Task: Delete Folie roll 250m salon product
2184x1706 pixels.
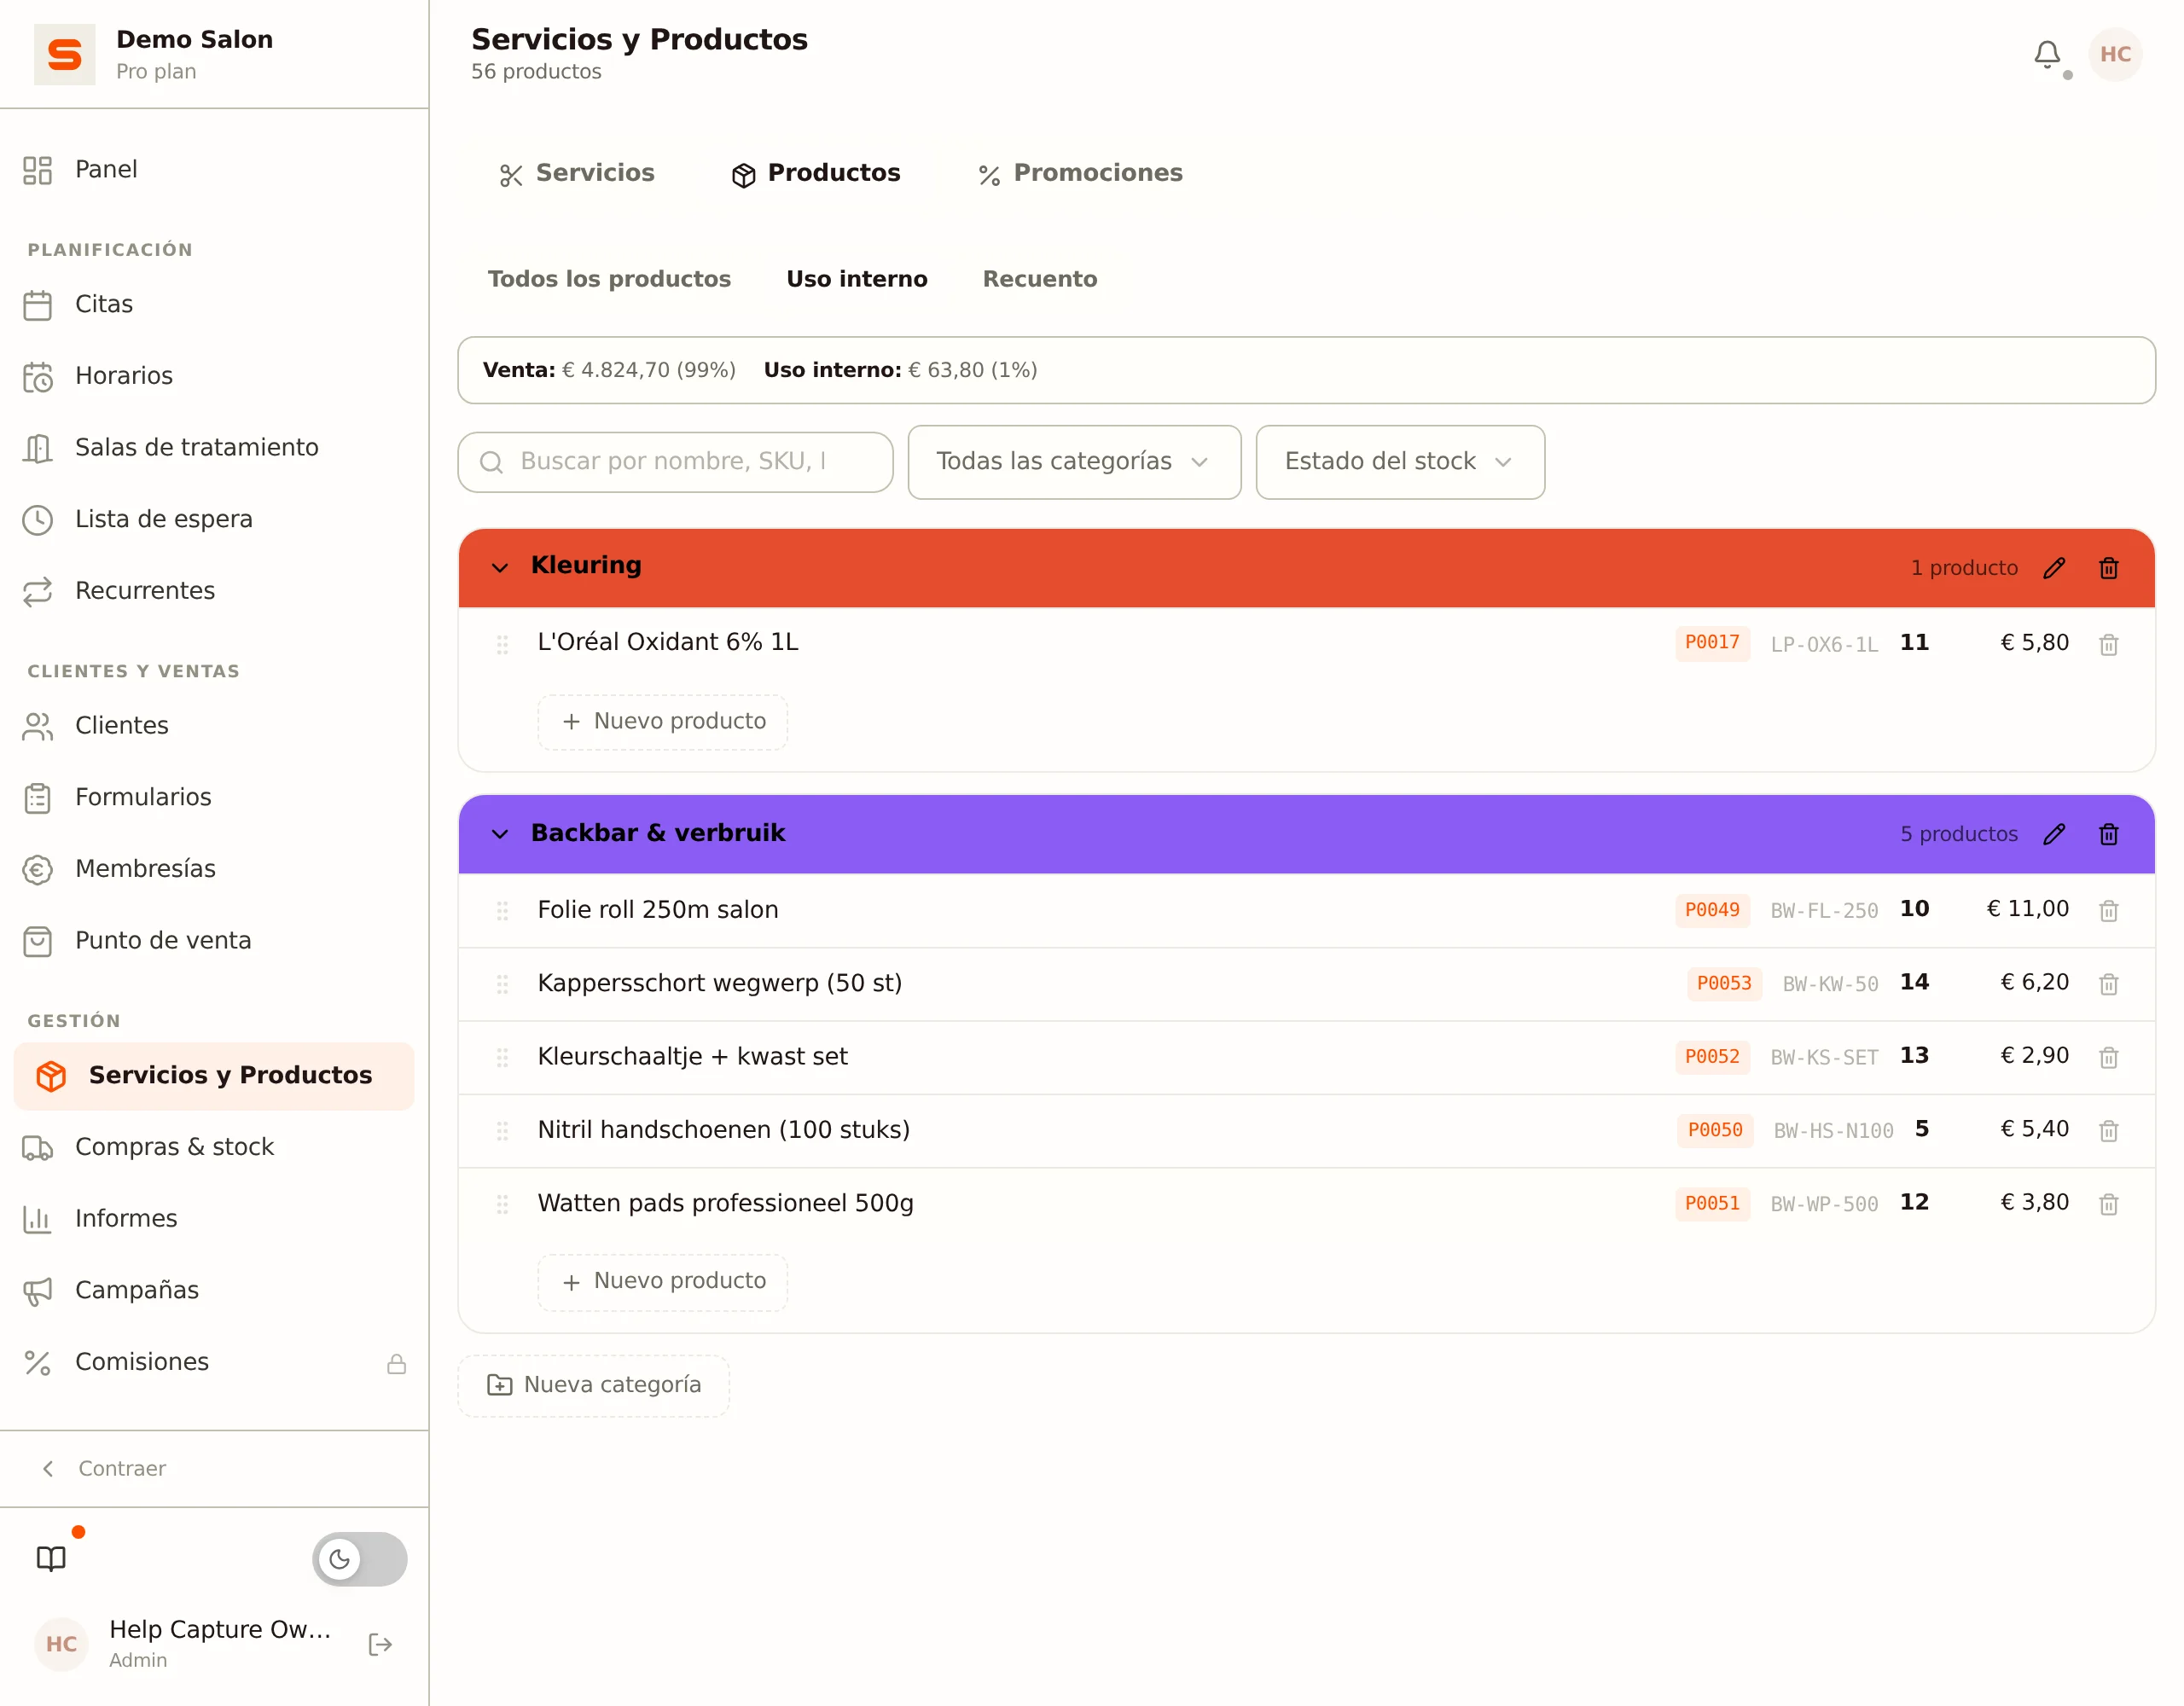Action: coord(2108,911)
